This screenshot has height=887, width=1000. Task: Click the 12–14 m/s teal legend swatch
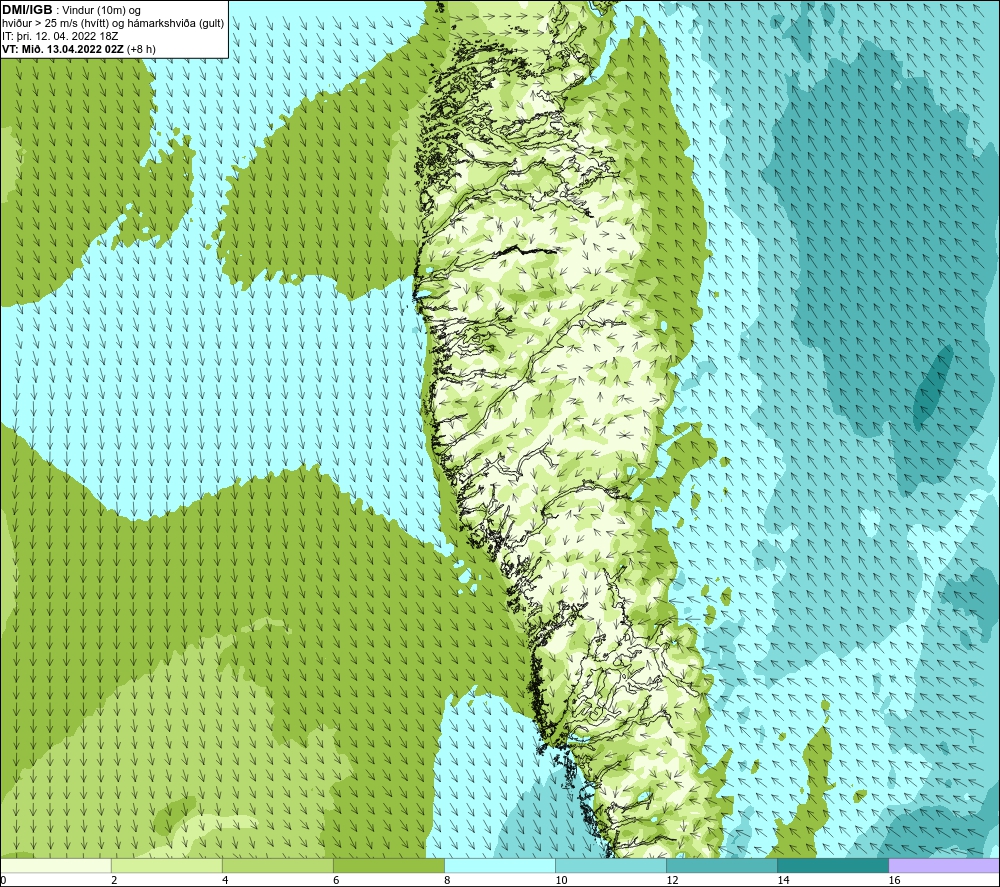(722, 865)
